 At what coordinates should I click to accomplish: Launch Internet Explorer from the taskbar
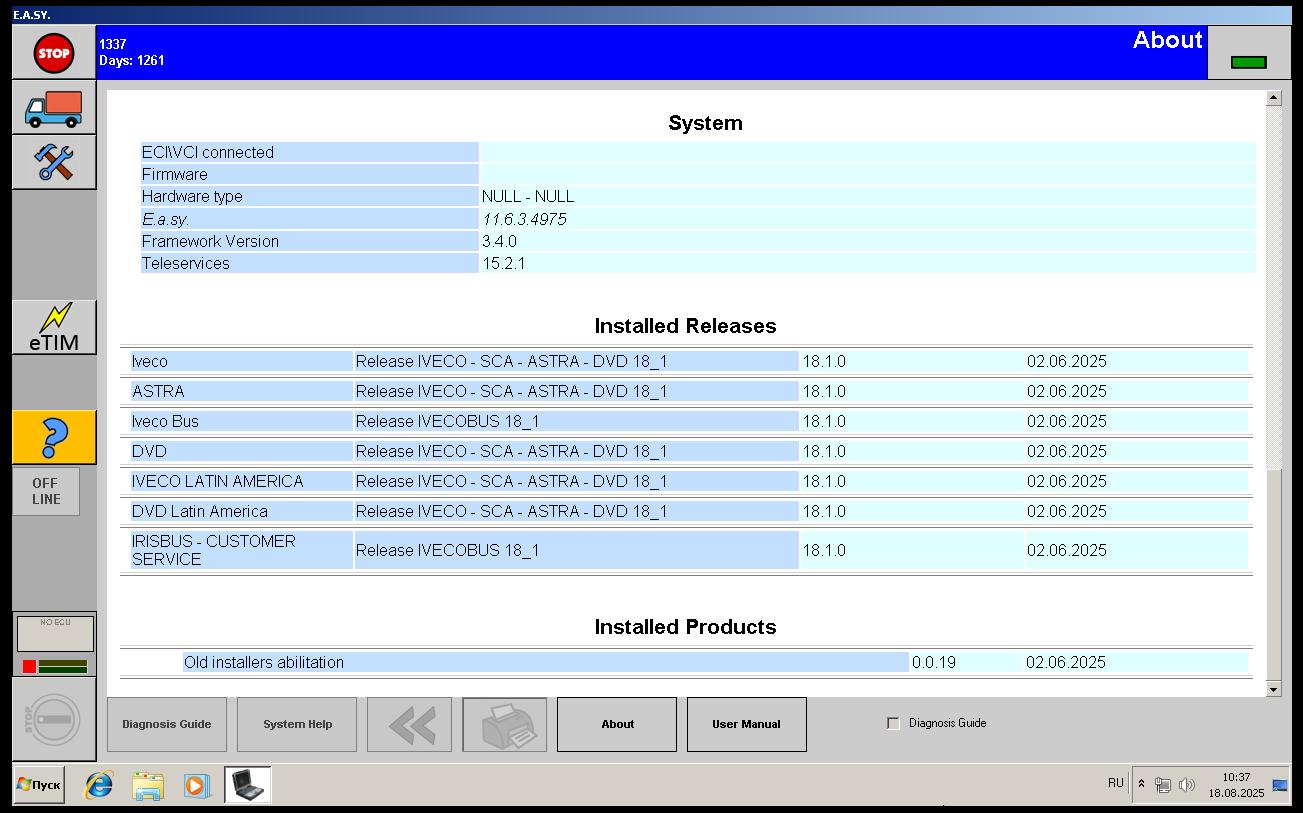(x=98, y=785)
